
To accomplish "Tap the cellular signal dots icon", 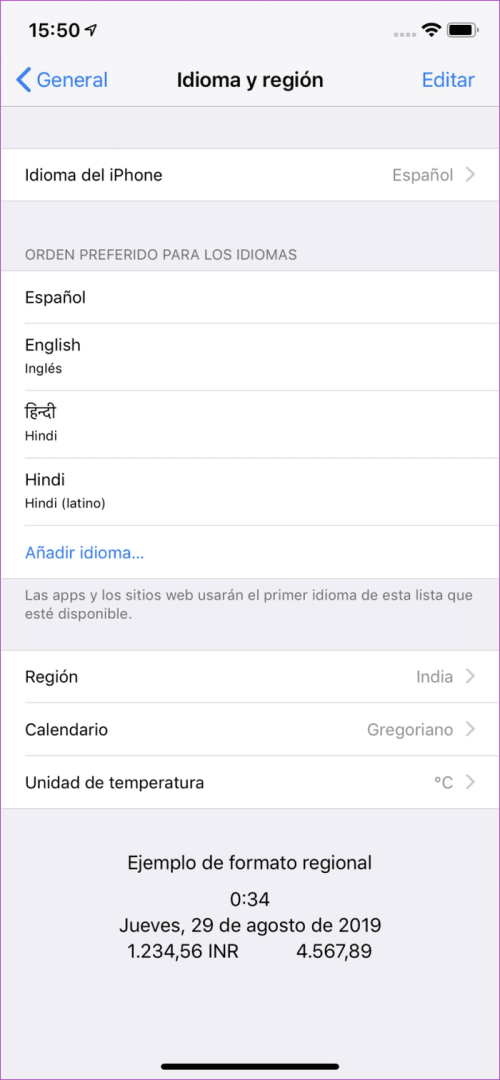I will (x=406, y=32).
